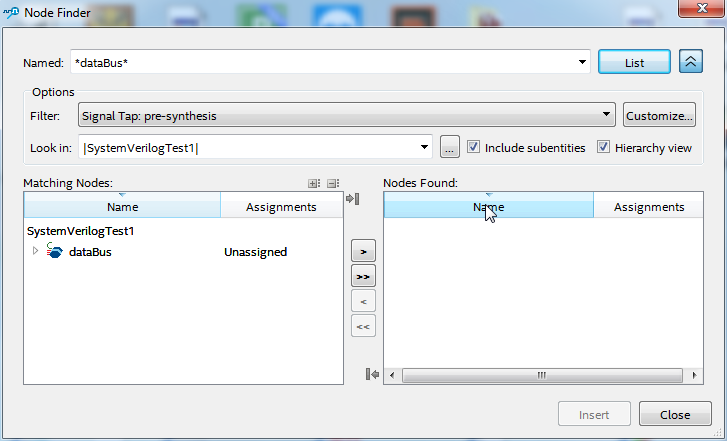This screenshot has width=727, height=441.
Task: Click the hide-left-panel arrow icon near Matching Nodes
Action: (353, 199)
